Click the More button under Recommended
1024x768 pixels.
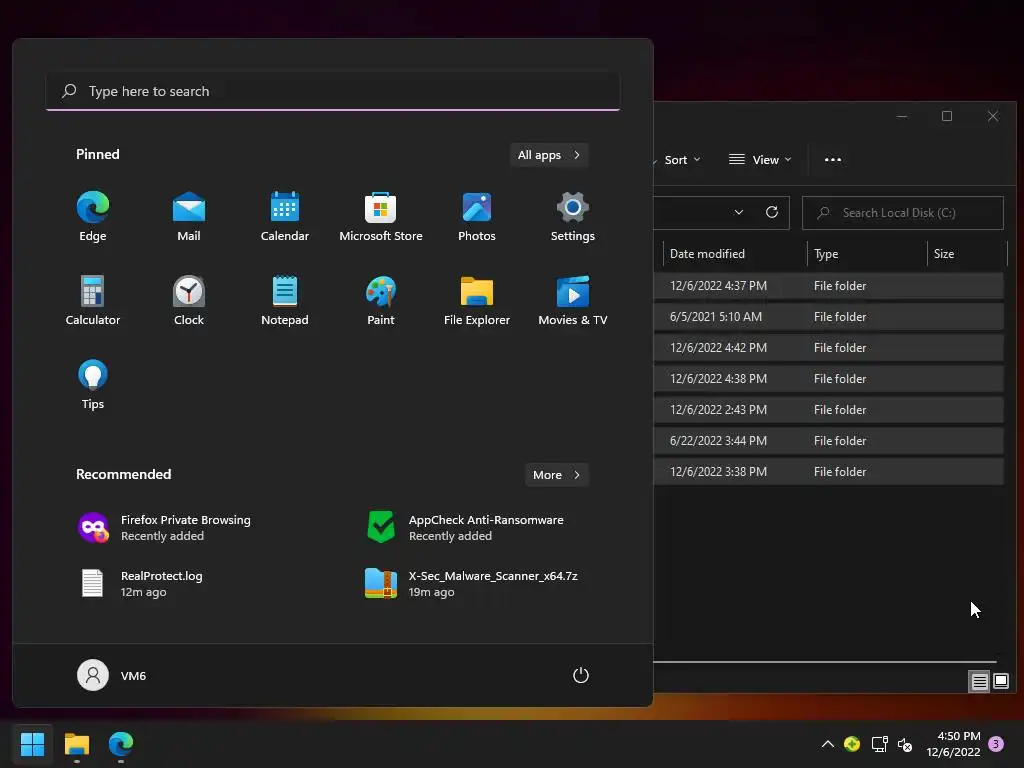556,475
